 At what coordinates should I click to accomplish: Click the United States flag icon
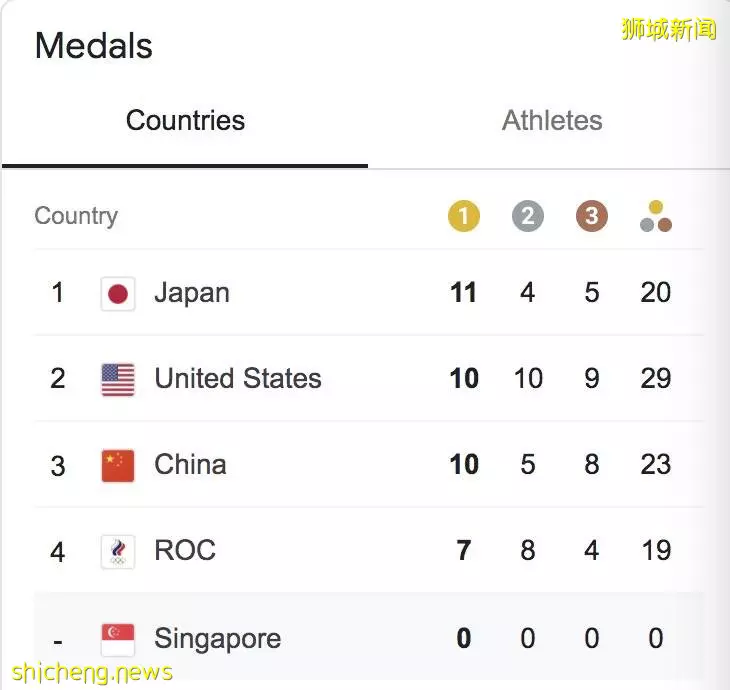click(118, 379)
